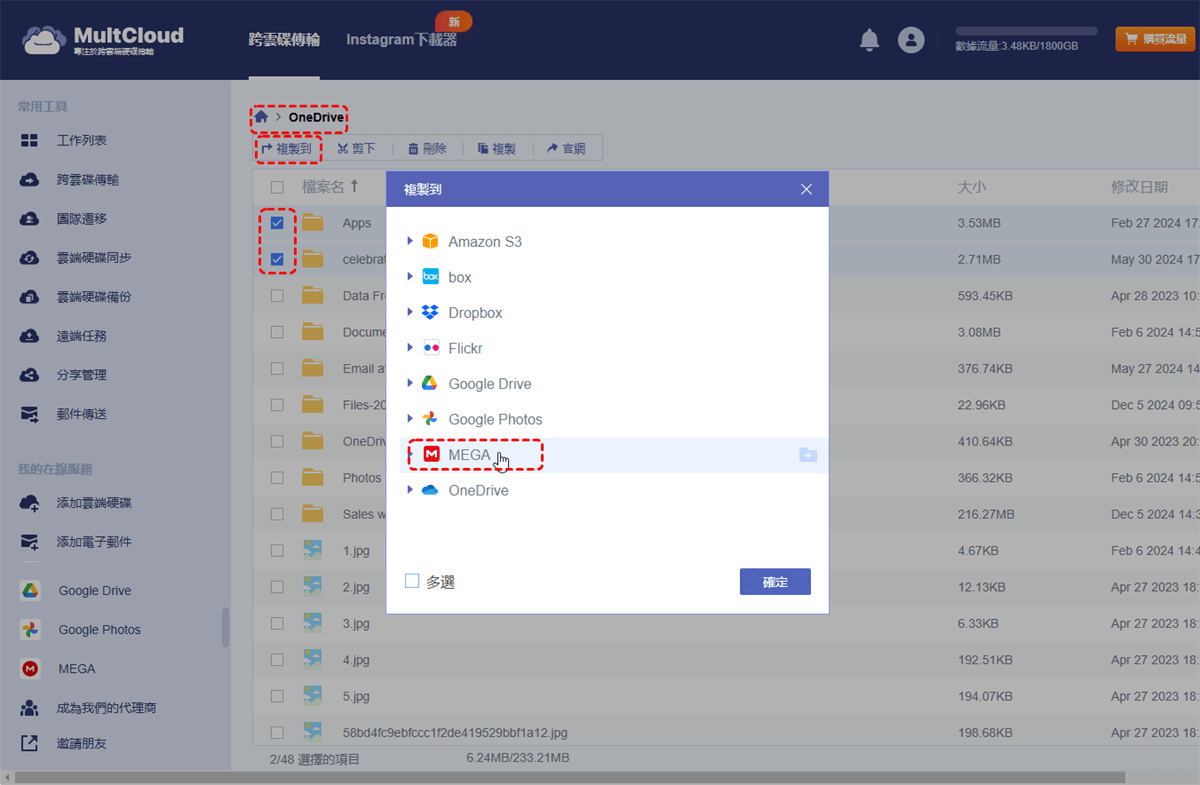Click 複製到 toolbar button
Screen dimensions: 1200x785
286,149
